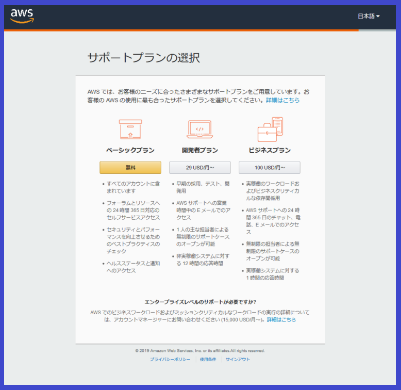
Task: Click the Business plan briefcase icon
Action: coord(270,129)
